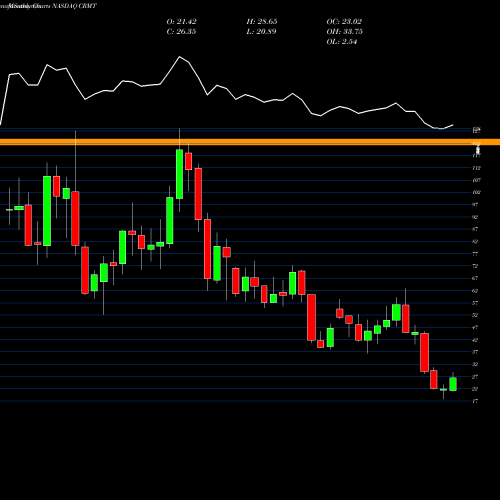Click the 82 price axis label
This screenshot has width=500, height=500.
click(475, 241)
